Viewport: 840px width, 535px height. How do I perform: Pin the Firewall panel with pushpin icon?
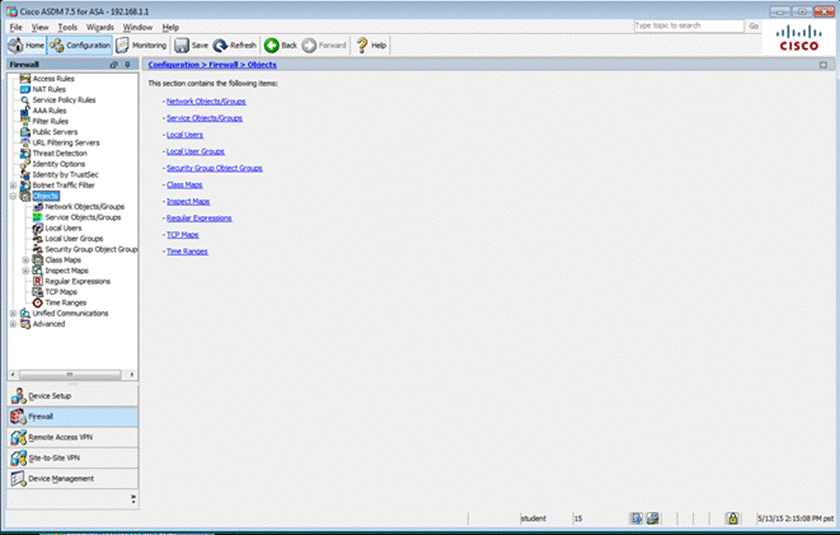[127, 64]
